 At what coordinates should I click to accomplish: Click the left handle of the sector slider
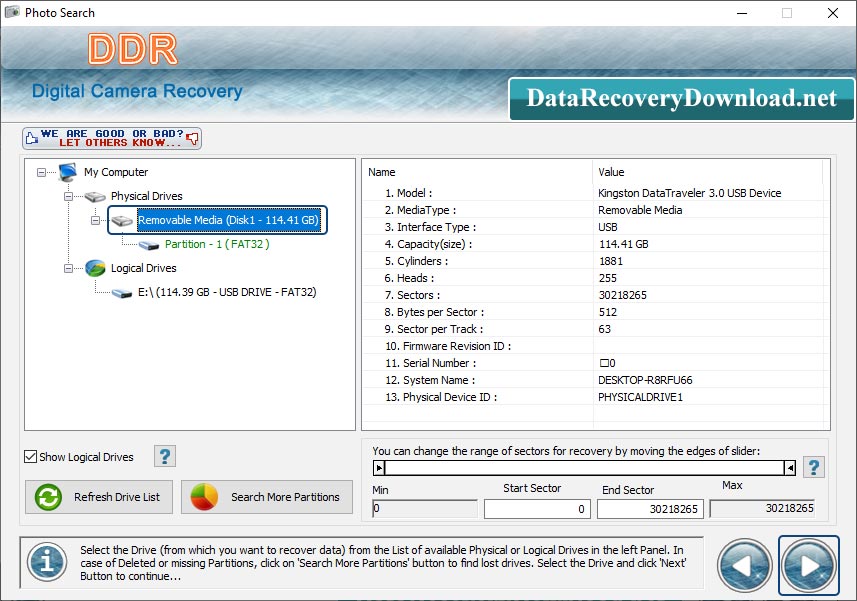379,468
